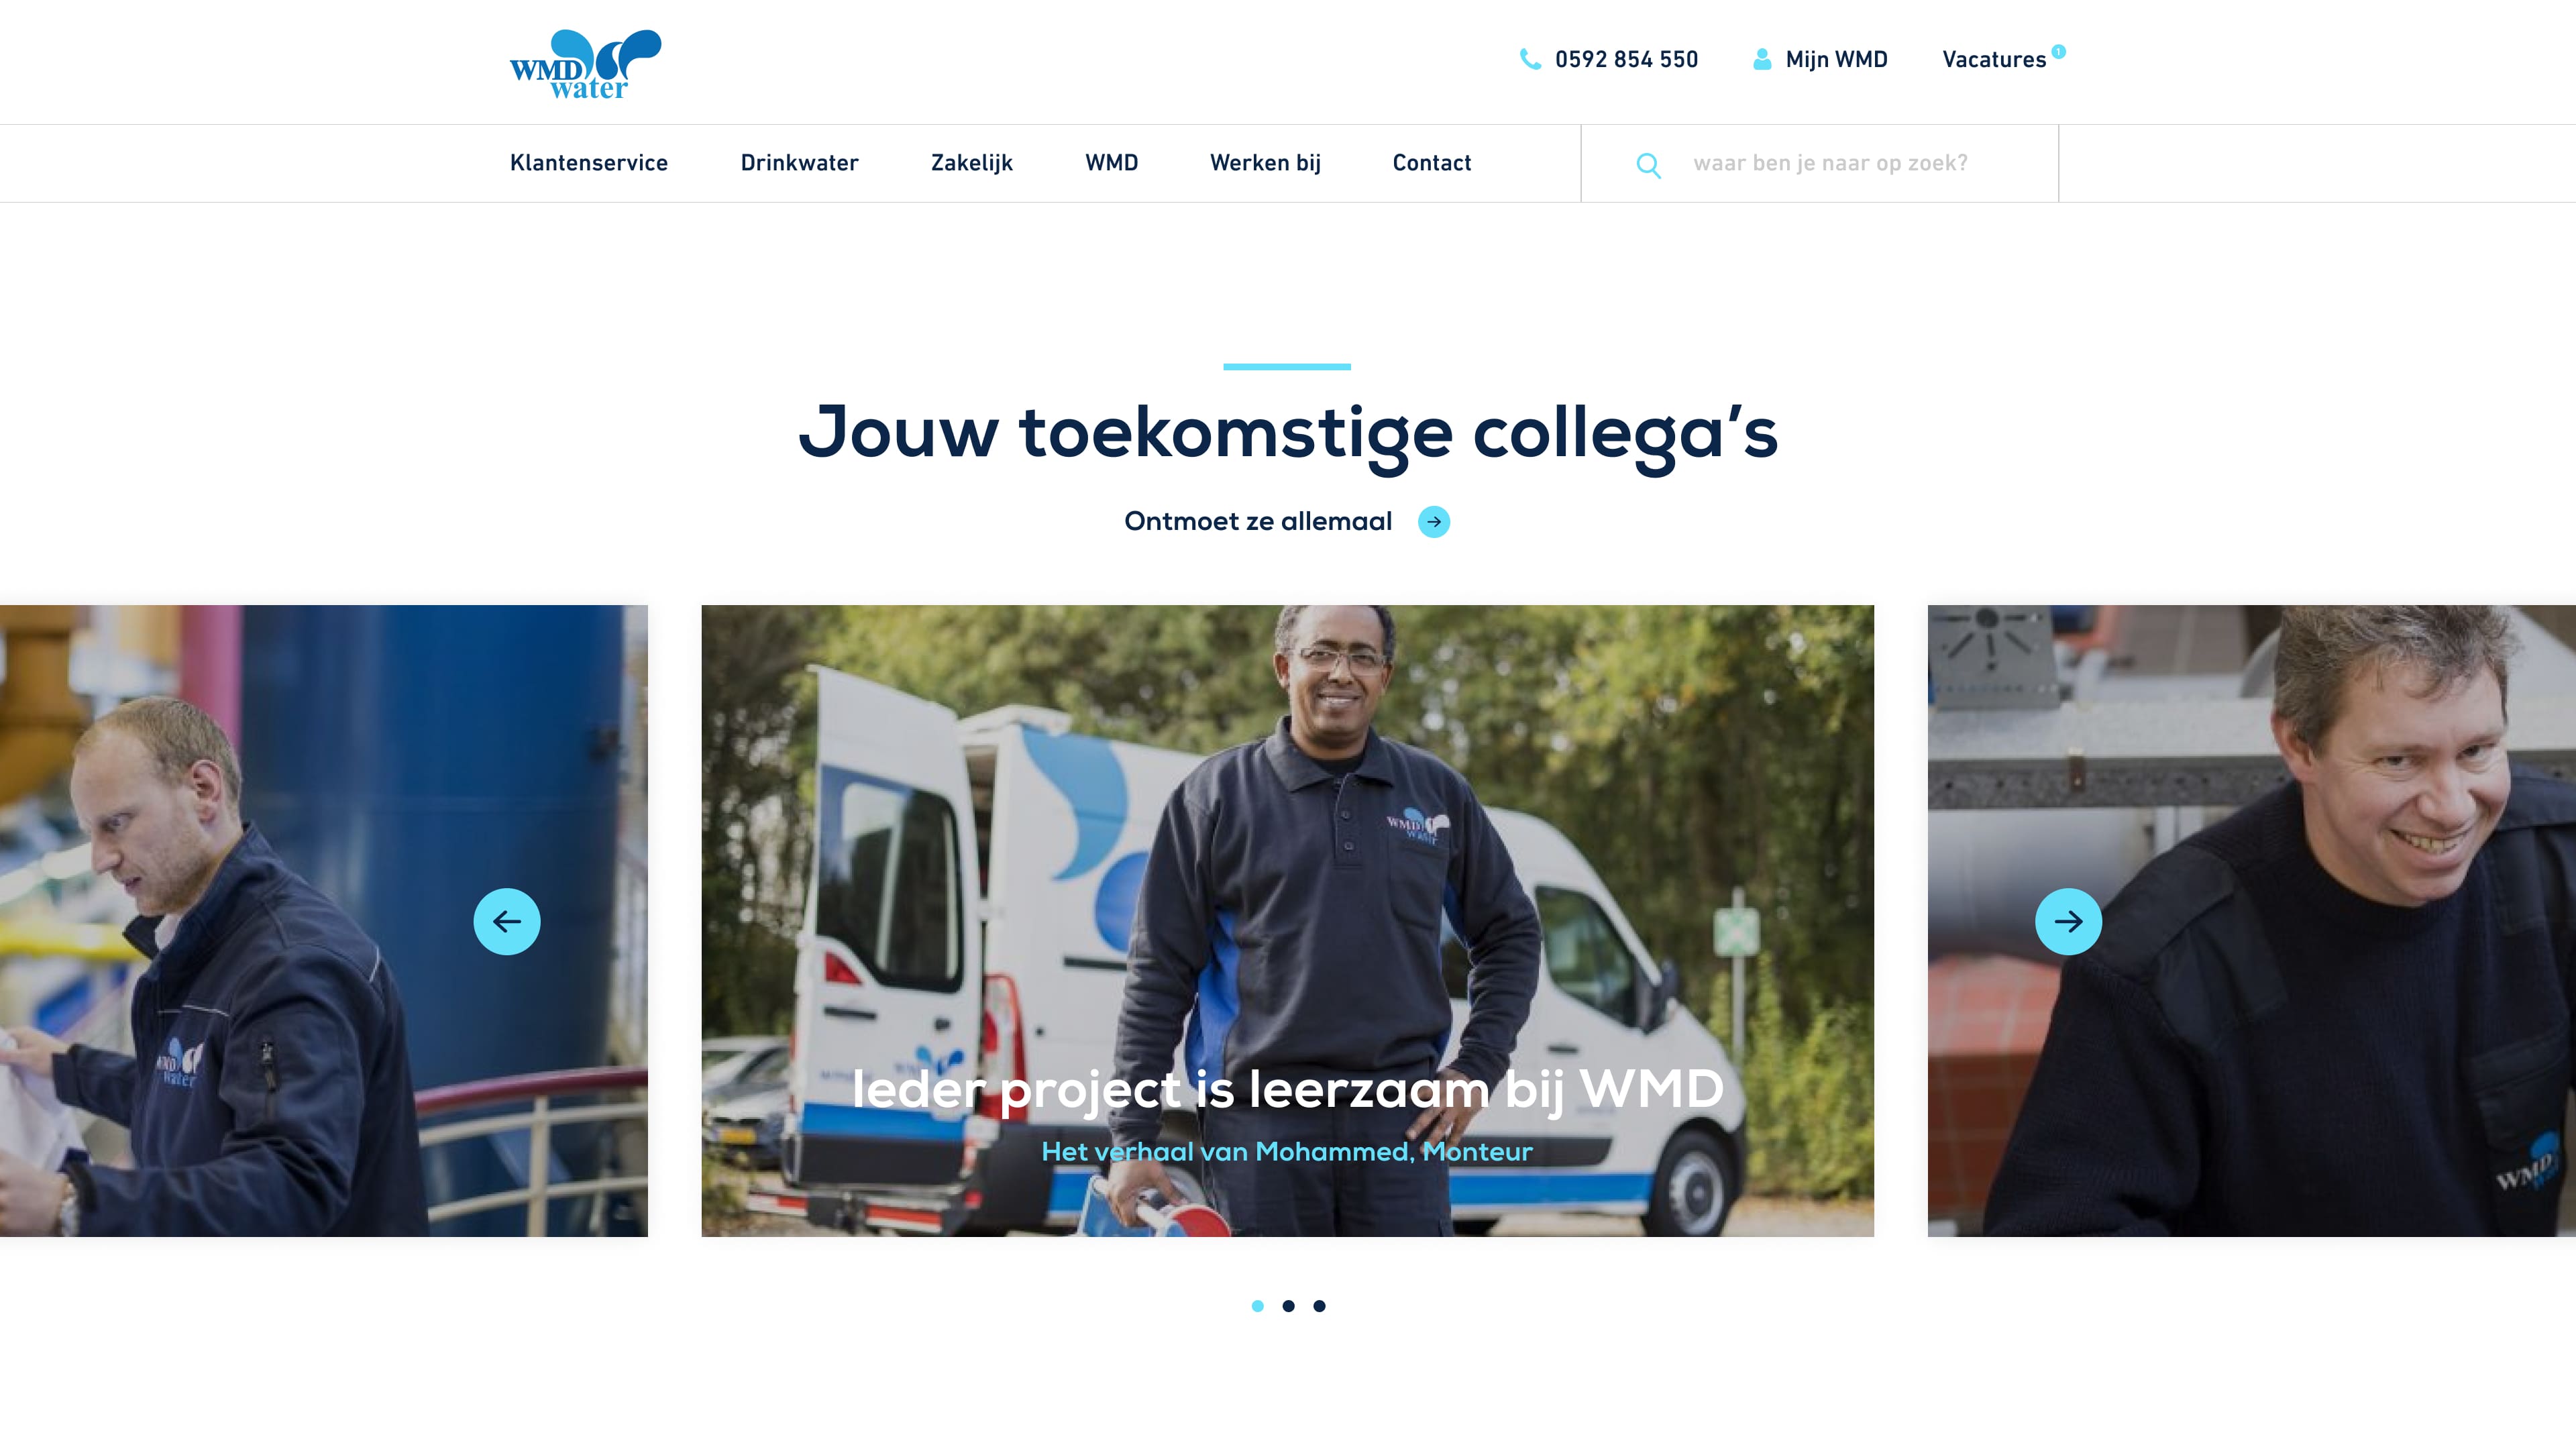Viewport: 2576px width, 1449px height.
Task: Open the Zakelijk menu item
Action: [x=971, y=163]
